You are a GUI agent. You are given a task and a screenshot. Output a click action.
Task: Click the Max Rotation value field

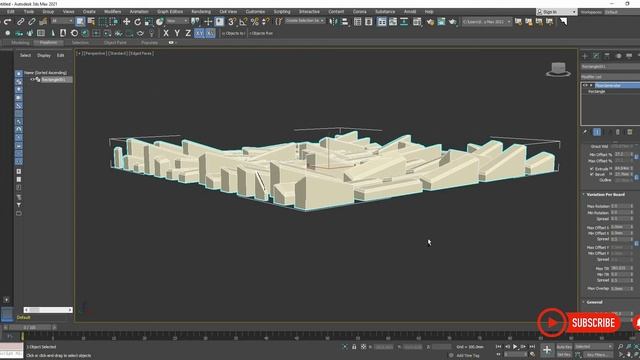pyautogui.click(x=622, y=206)
